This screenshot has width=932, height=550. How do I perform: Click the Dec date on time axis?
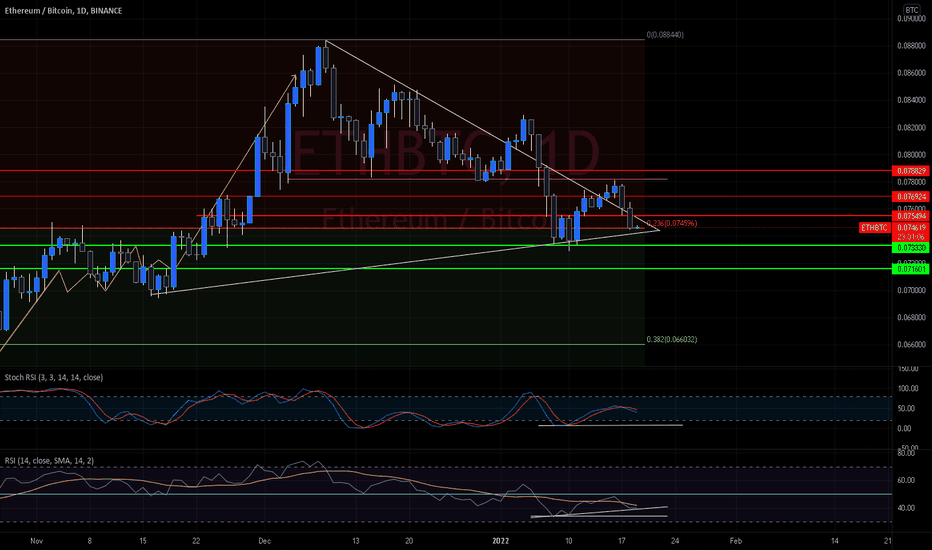coord(265,541)
